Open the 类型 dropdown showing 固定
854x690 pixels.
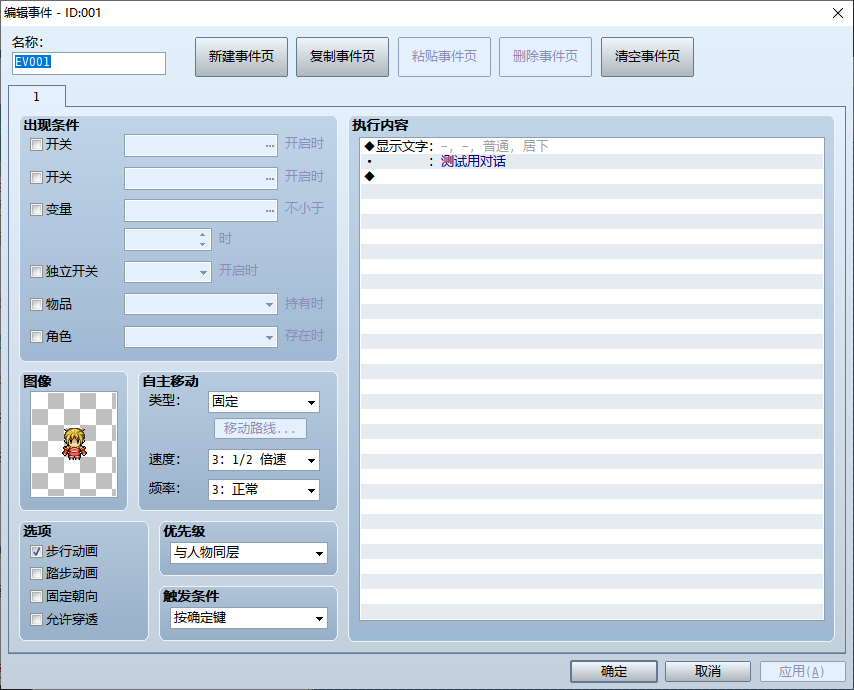tap(264, 402)
